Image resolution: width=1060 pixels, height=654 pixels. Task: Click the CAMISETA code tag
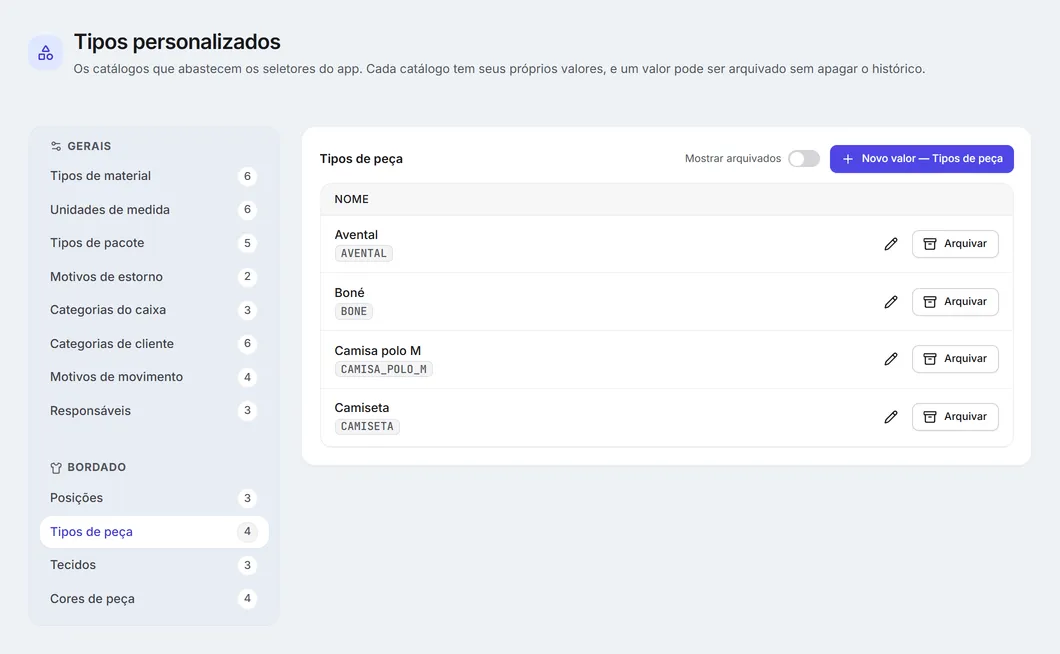coord(367,426)
